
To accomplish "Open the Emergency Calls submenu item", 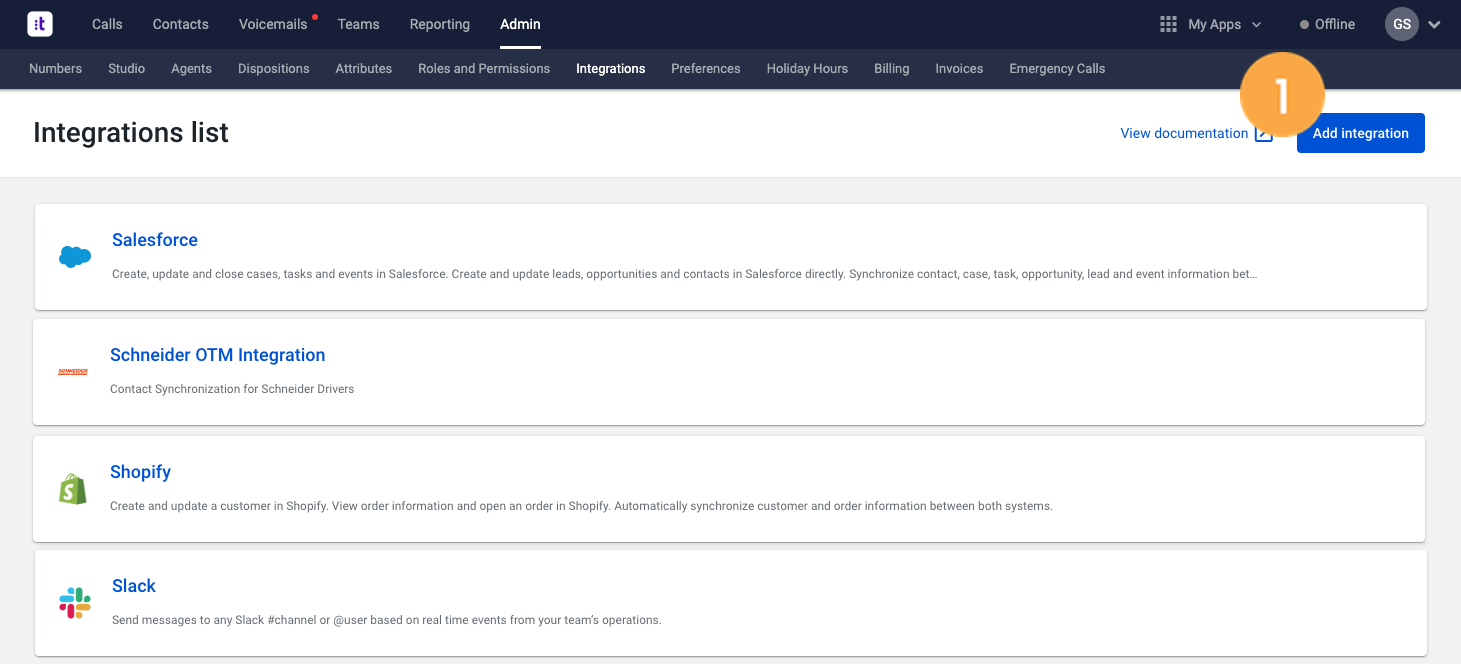I will coord(1057,69).
